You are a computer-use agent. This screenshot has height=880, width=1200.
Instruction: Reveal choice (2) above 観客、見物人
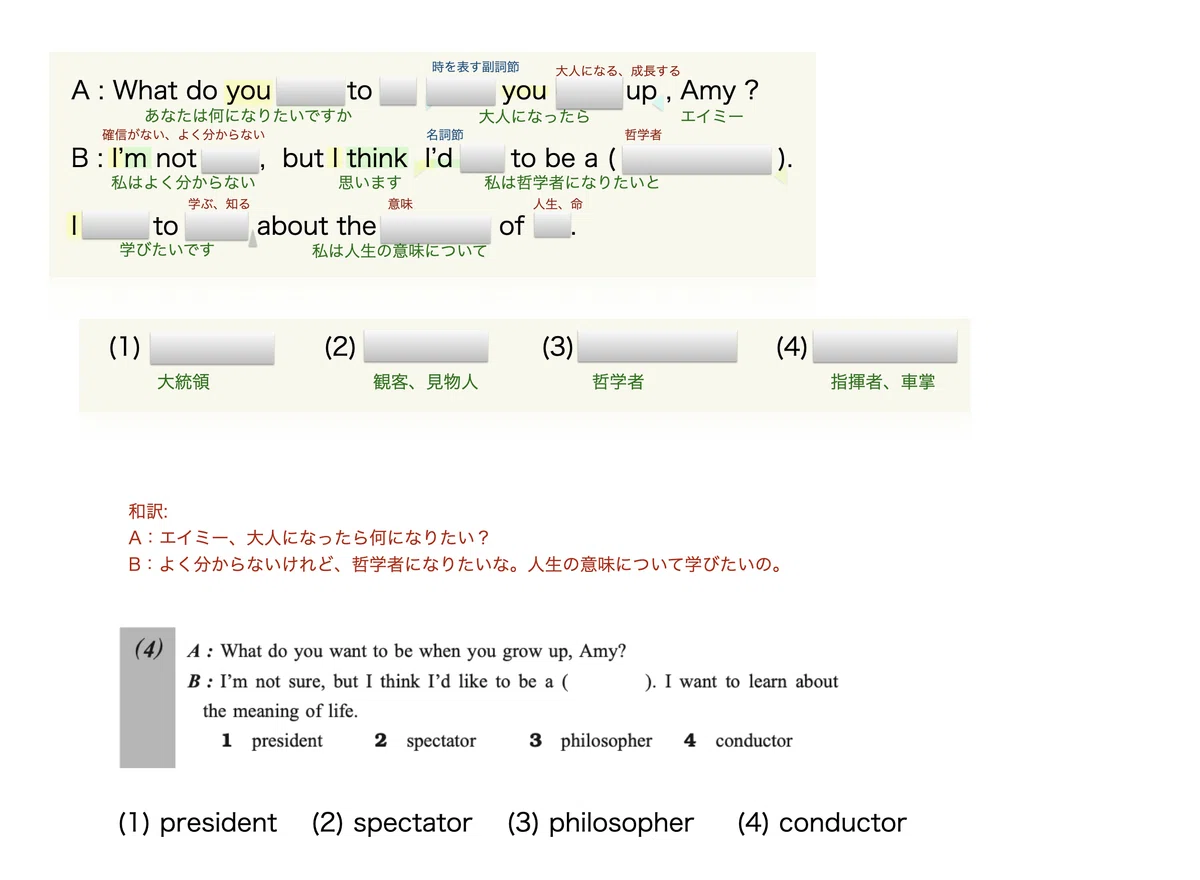(426, 348)
